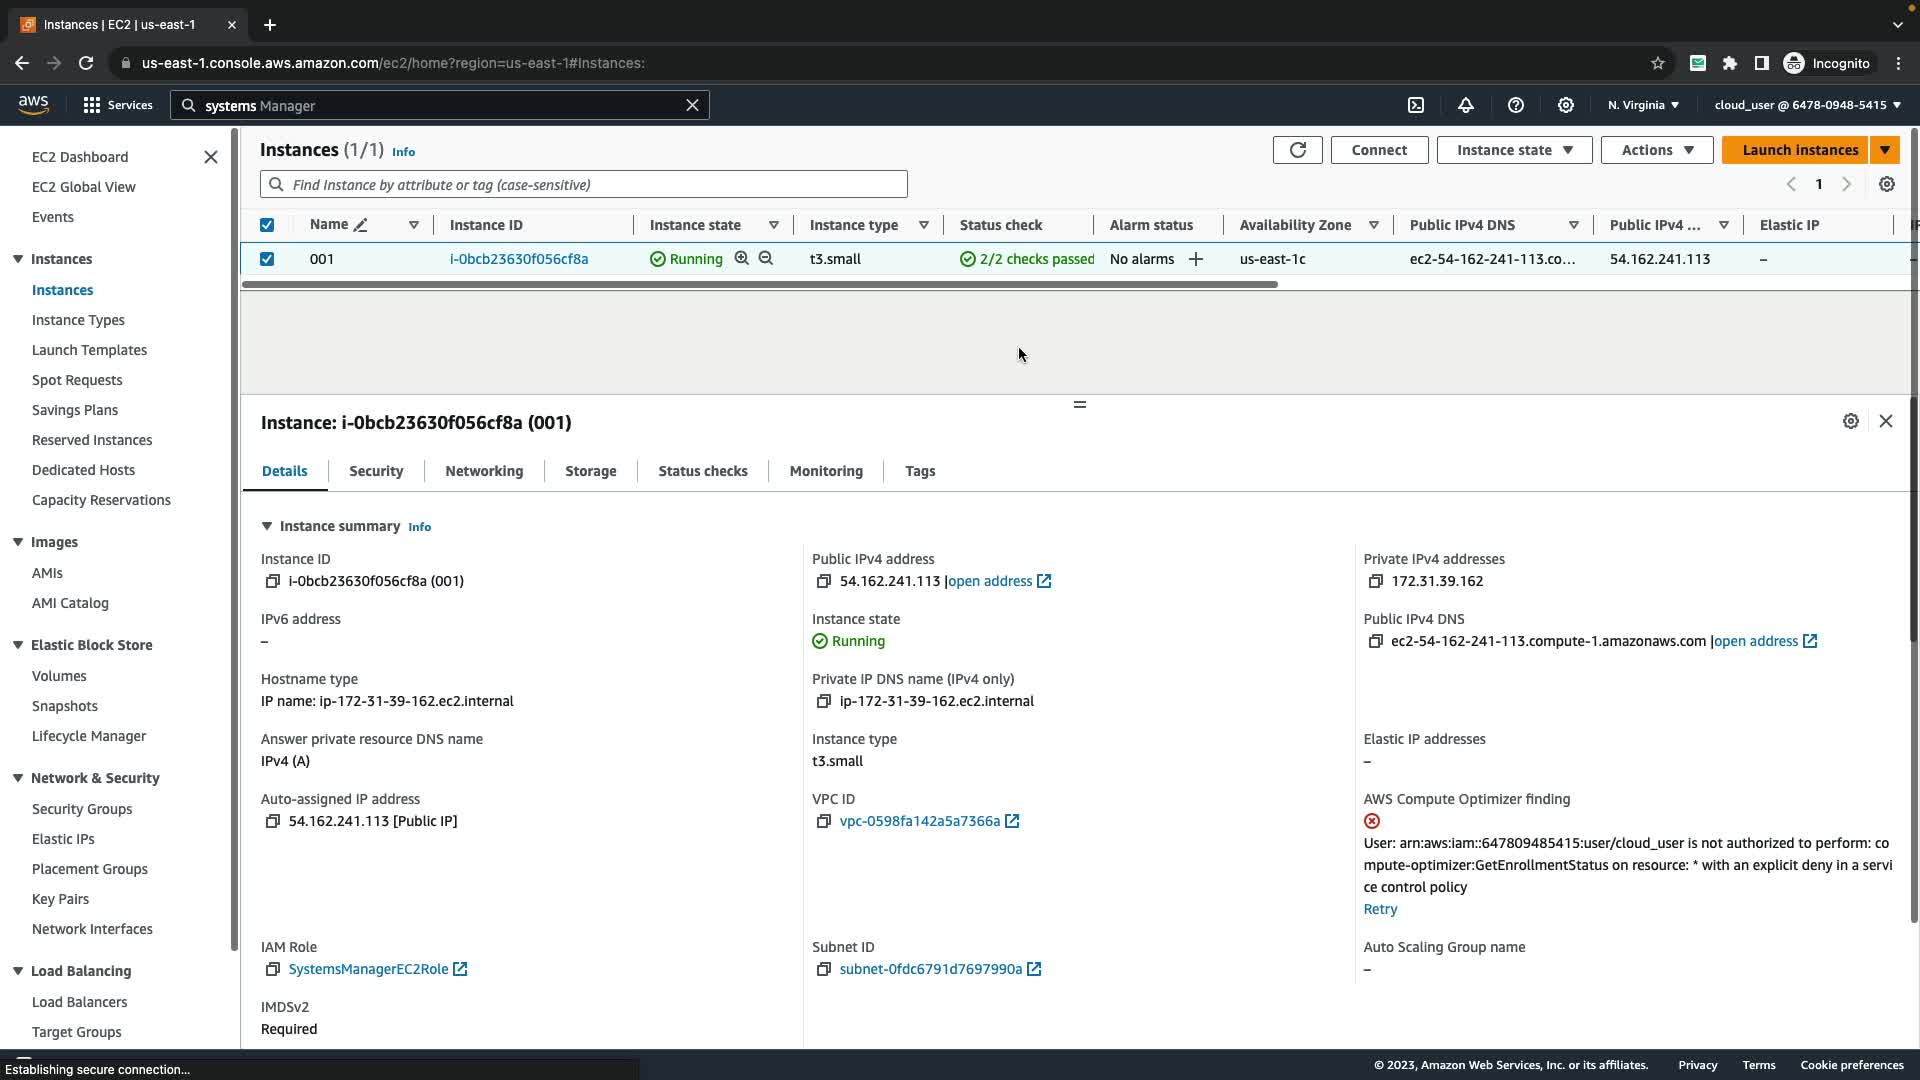Copy the Private IPv4 address 172.31.39.162
This screenshot has height=1080, width=1920.
(x=1375, y=581)
